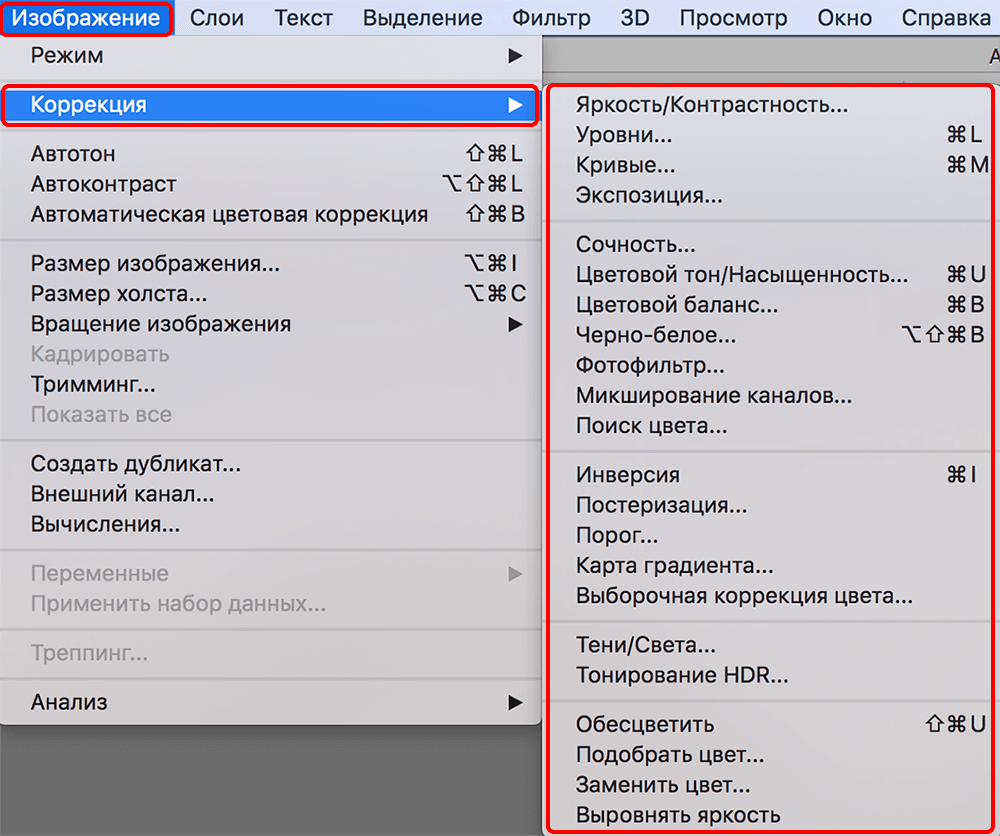Open the Справка menu
The width and height of the screenshot is (1000, 836).
(x=945, y=18)
